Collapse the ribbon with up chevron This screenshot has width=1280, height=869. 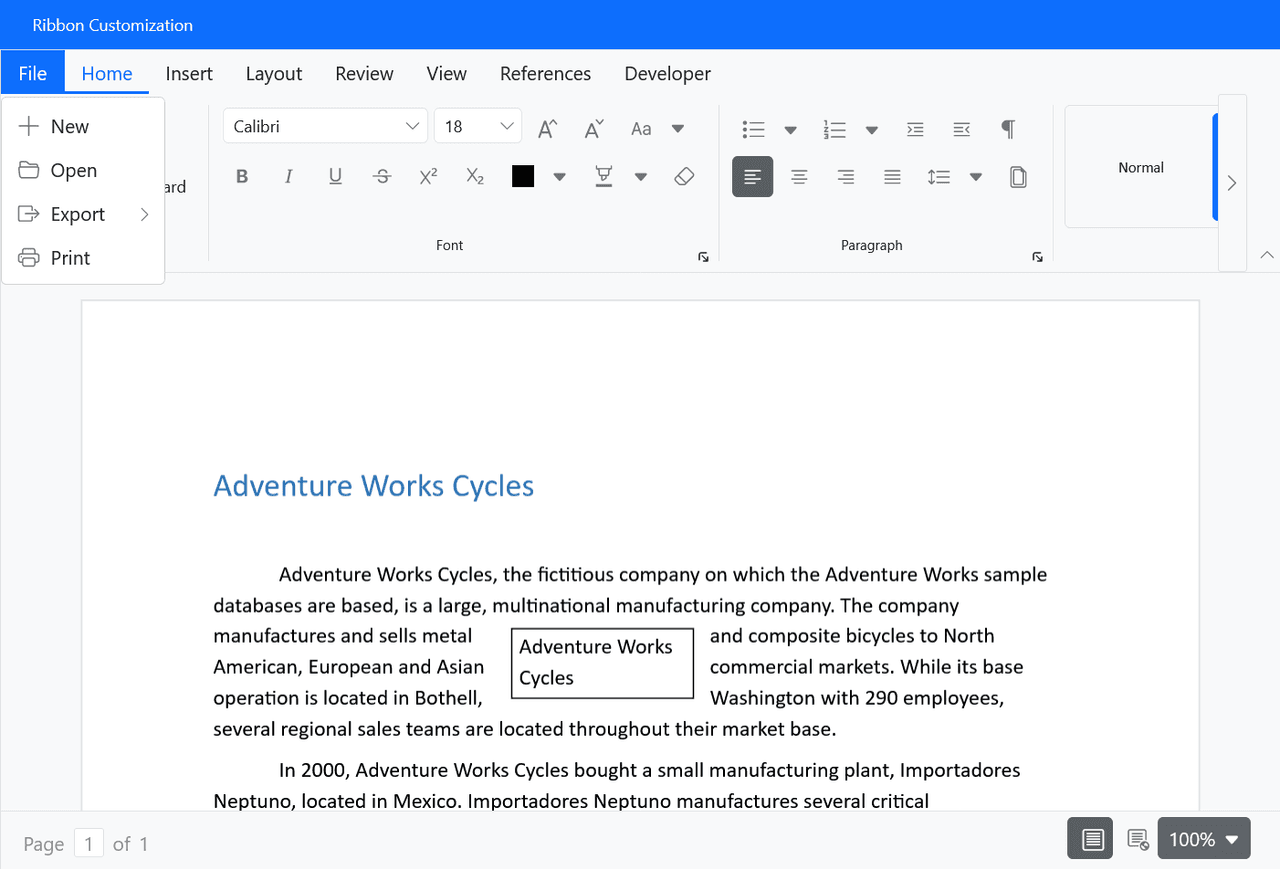point(1267,255)
